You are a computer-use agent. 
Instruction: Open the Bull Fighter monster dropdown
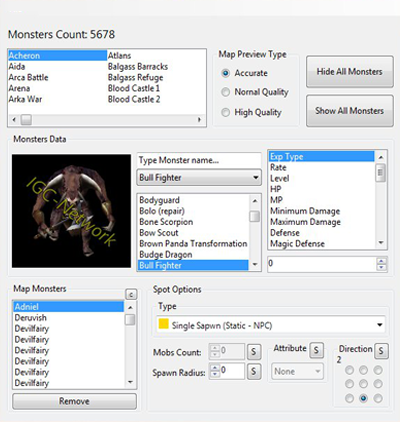click(x=199, y=178)
